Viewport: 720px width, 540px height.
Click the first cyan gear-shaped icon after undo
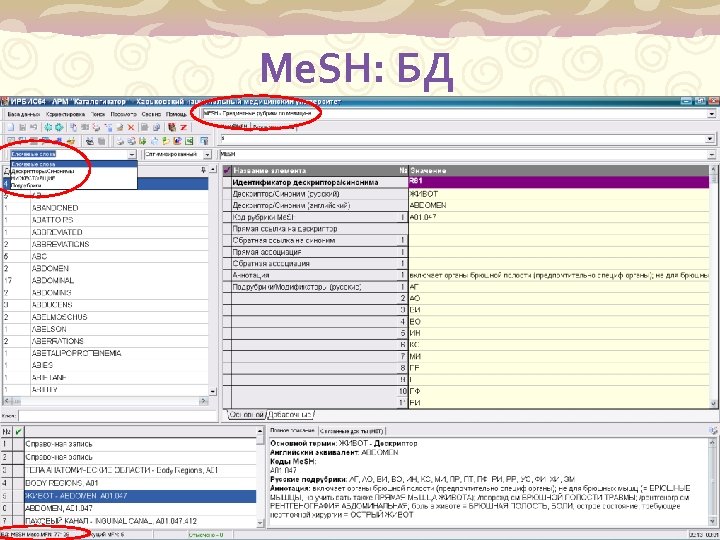pos(48,127)
